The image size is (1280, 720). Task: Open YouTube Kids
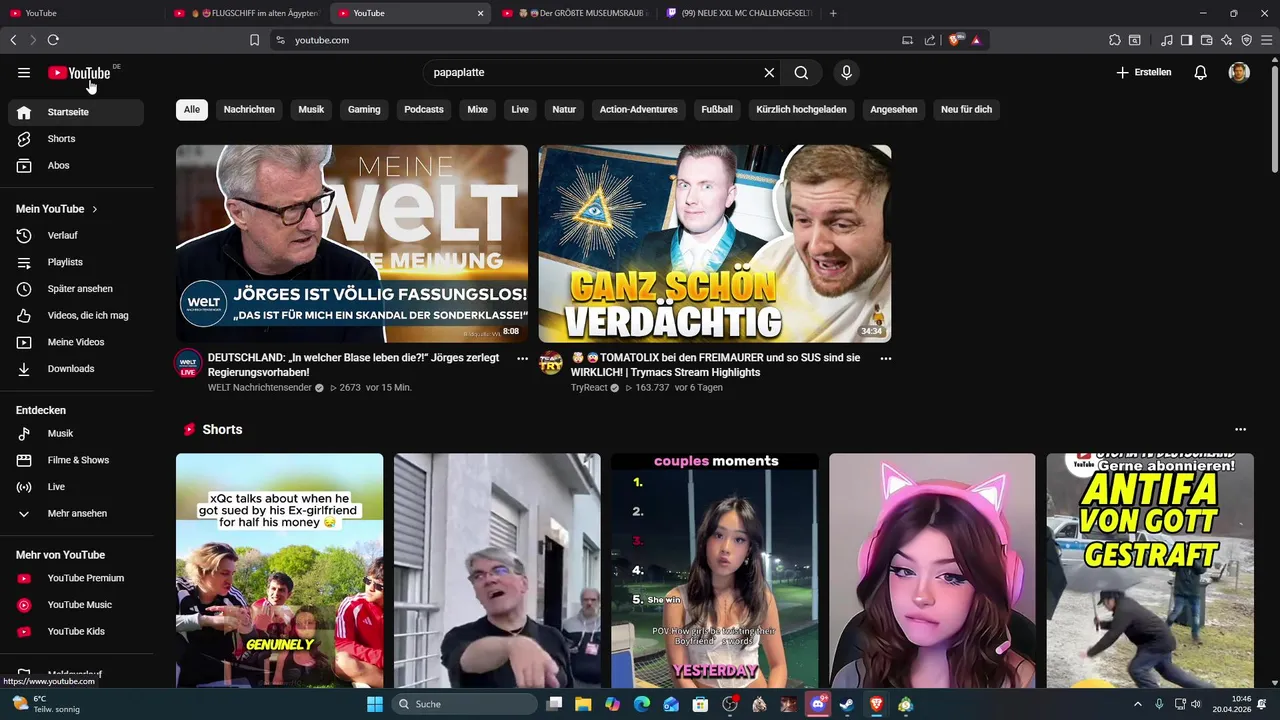(x=76, y=631)
